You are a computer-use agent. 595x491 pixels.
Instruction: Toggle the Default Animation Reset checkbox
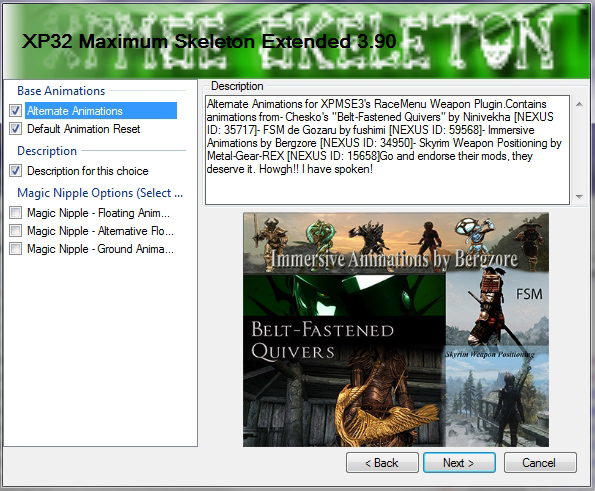16,129
